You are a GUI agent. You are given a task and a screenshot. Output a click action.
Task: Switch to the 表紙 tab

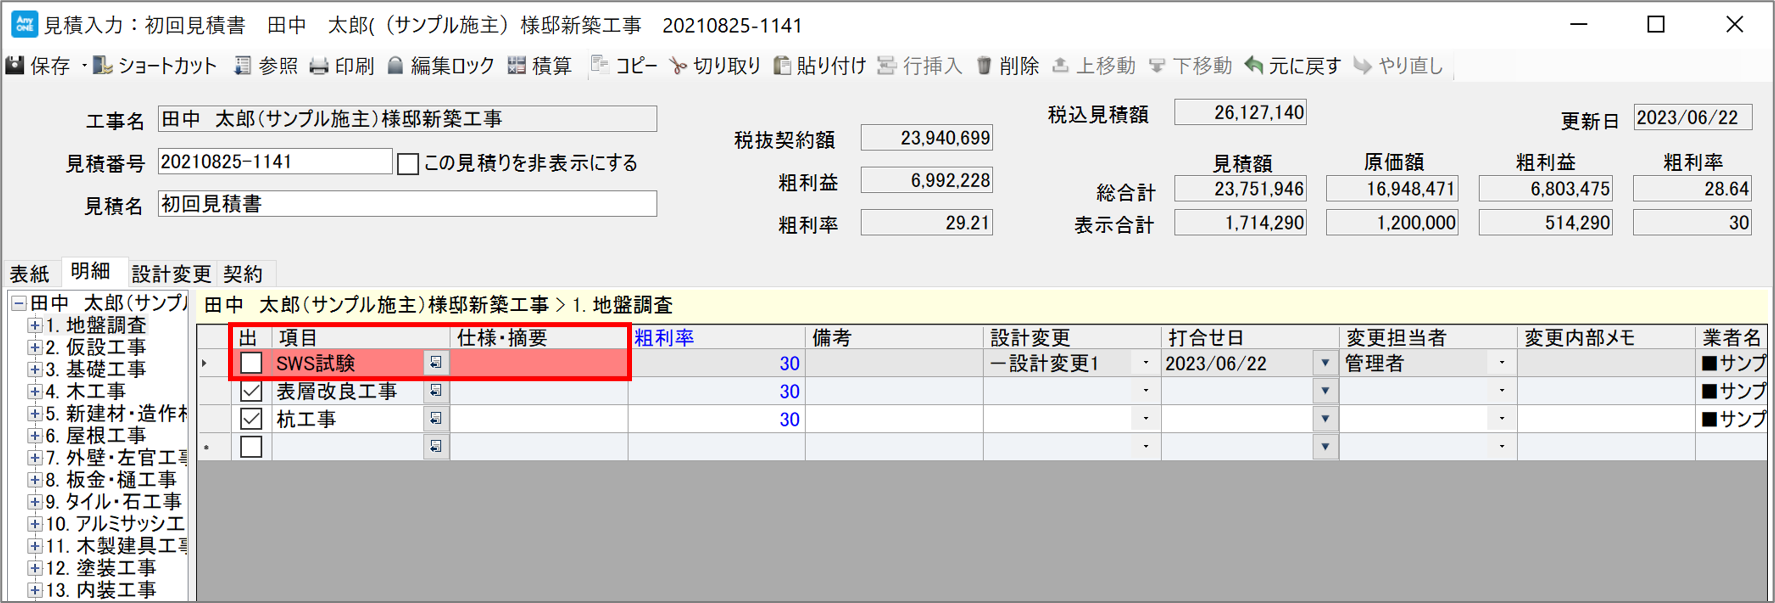(29, 274)
